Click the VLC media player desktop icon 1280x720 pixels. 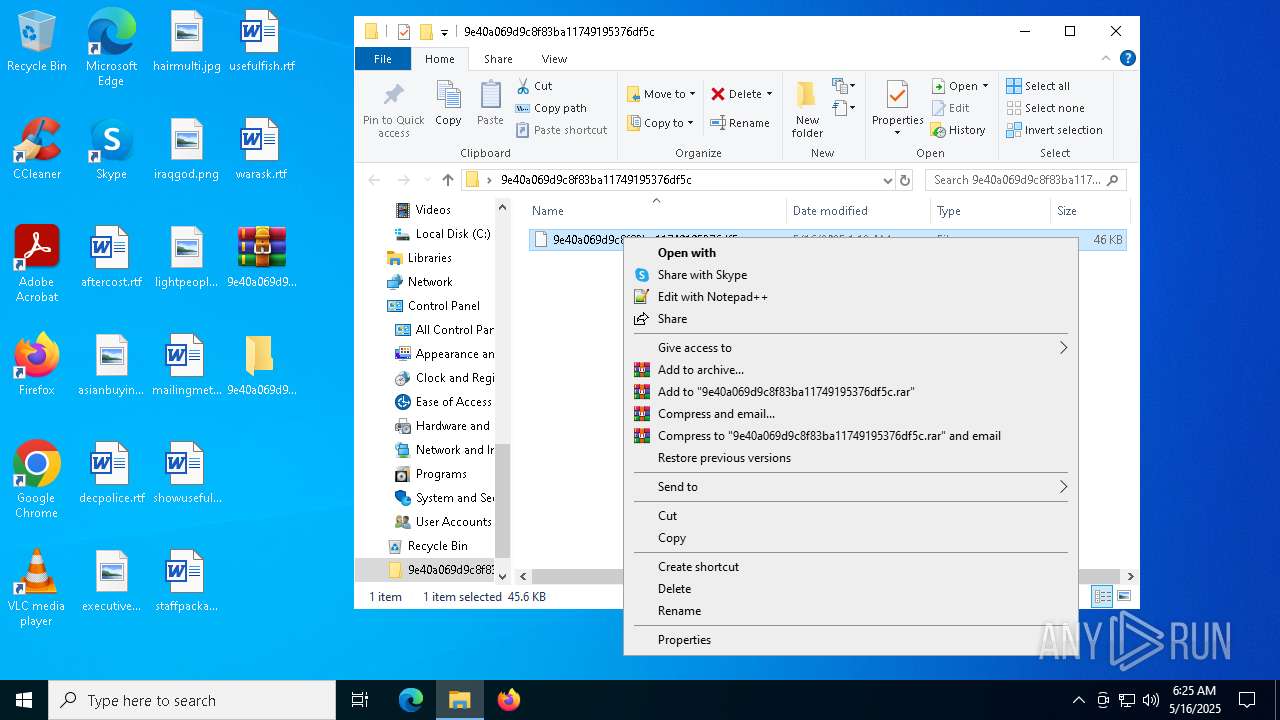[36, 588]
